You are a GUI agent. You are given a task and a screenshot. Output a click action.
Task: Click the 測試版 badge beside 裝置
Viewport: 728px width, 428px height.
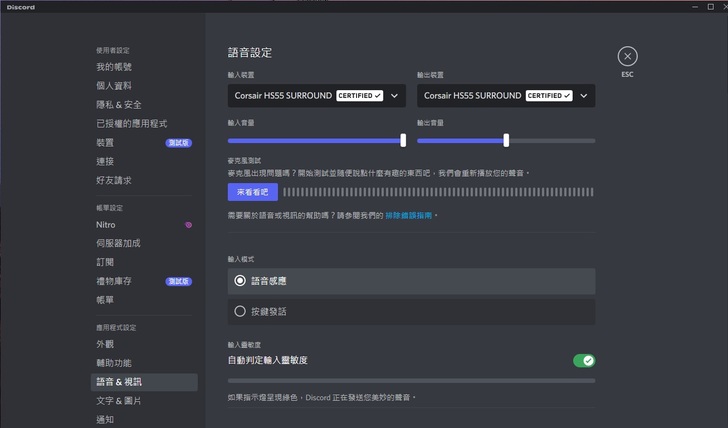(178, 143)
